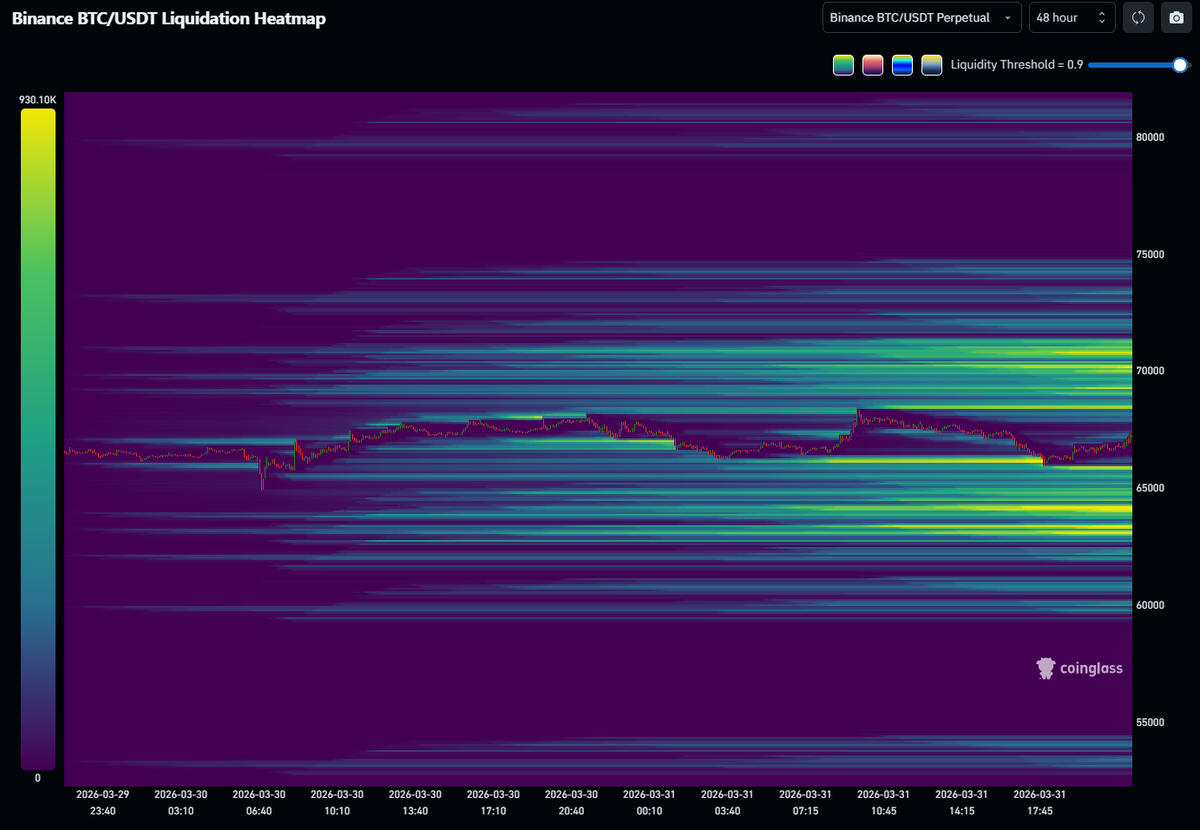Click the vertical color scale legend bar

[x=38, y=439]
